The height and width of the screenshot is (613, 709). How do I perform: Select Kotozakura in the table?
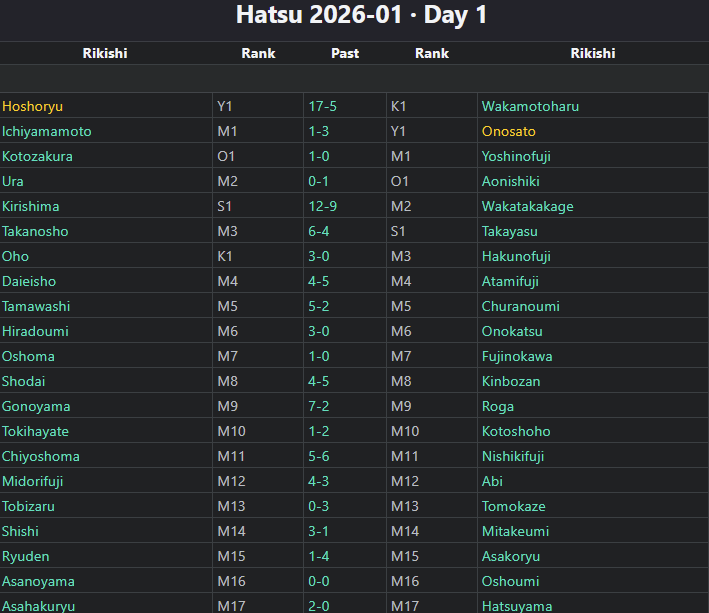(37, 156)
